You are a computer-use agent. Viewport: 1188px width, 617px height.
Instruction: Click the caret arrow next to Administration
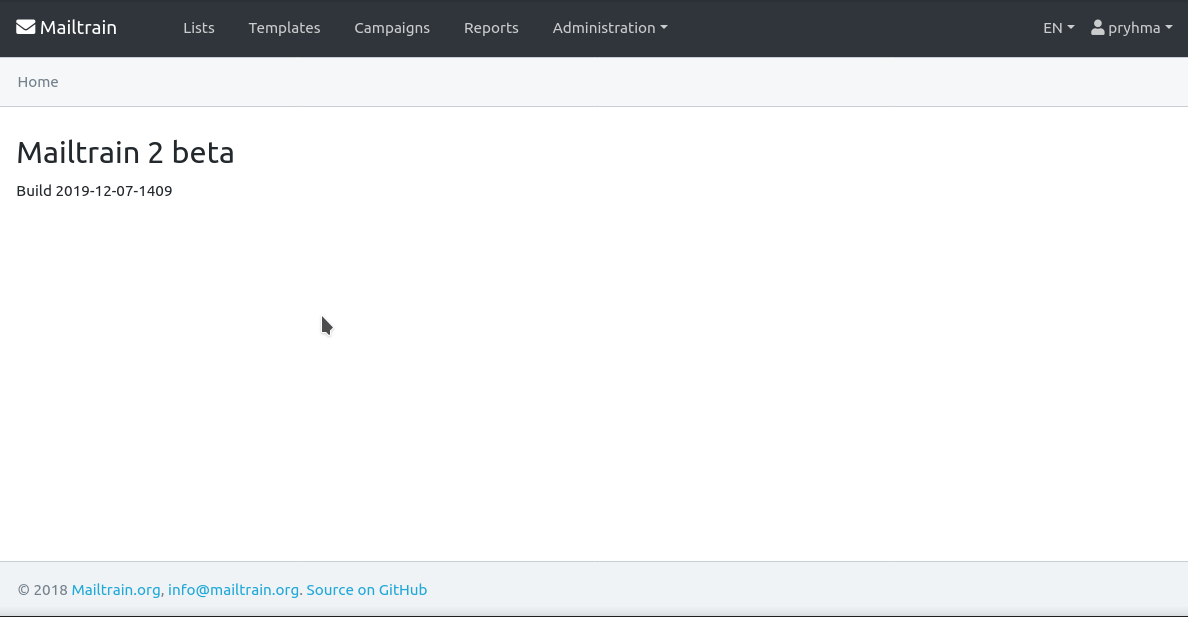click(664, 28)
